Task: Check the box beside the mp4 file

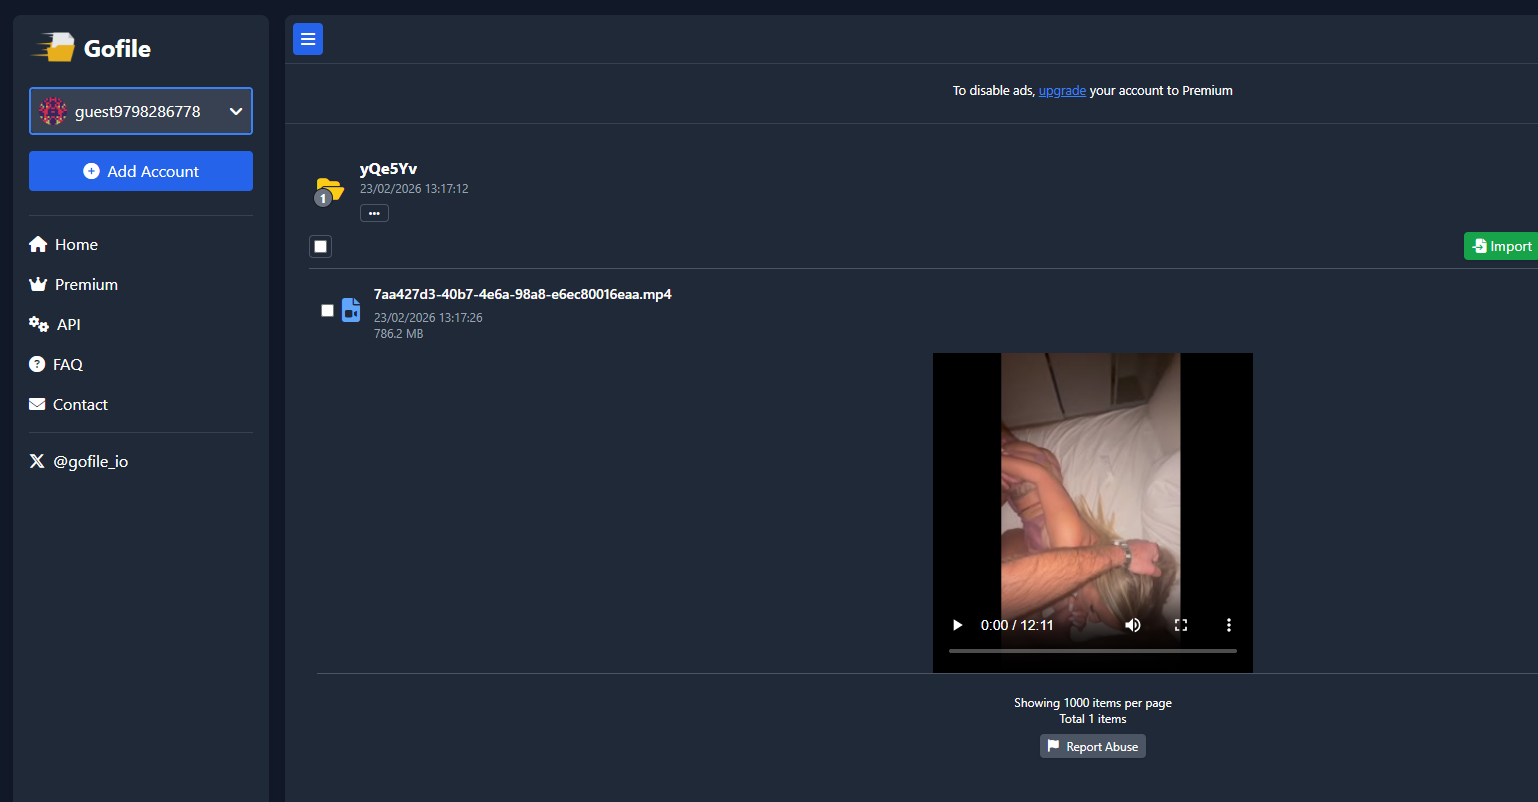Action: 327,310
